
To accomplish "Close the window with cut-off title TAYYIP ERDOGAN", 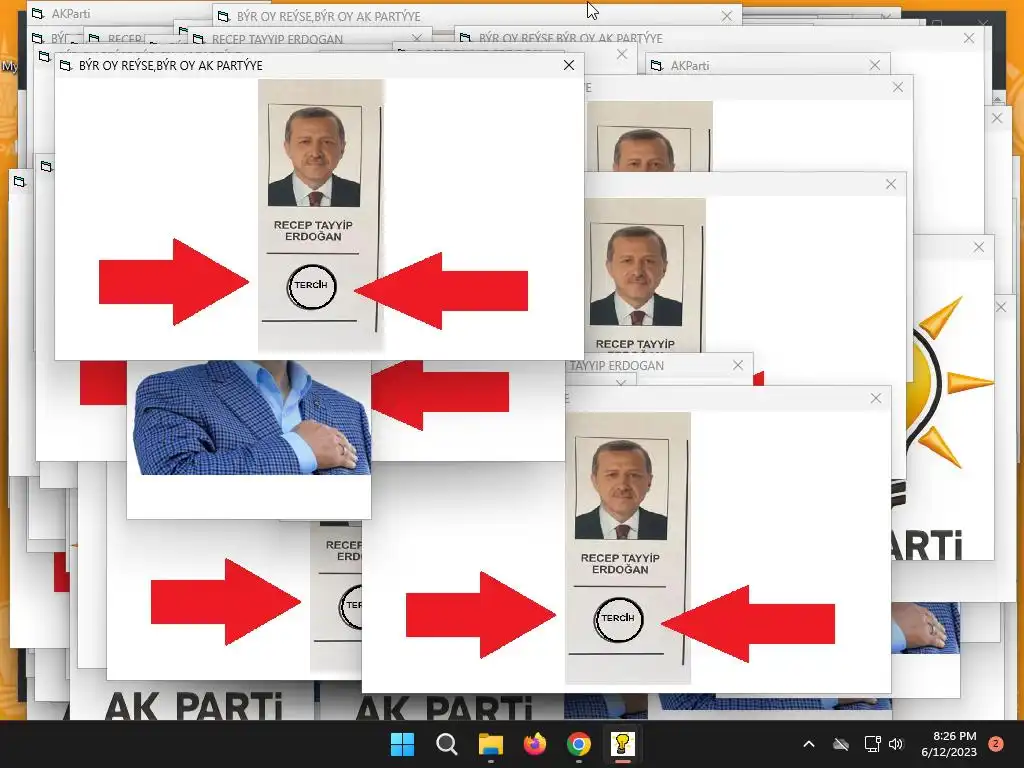I will pyautogui.click(x=738, y=365).
